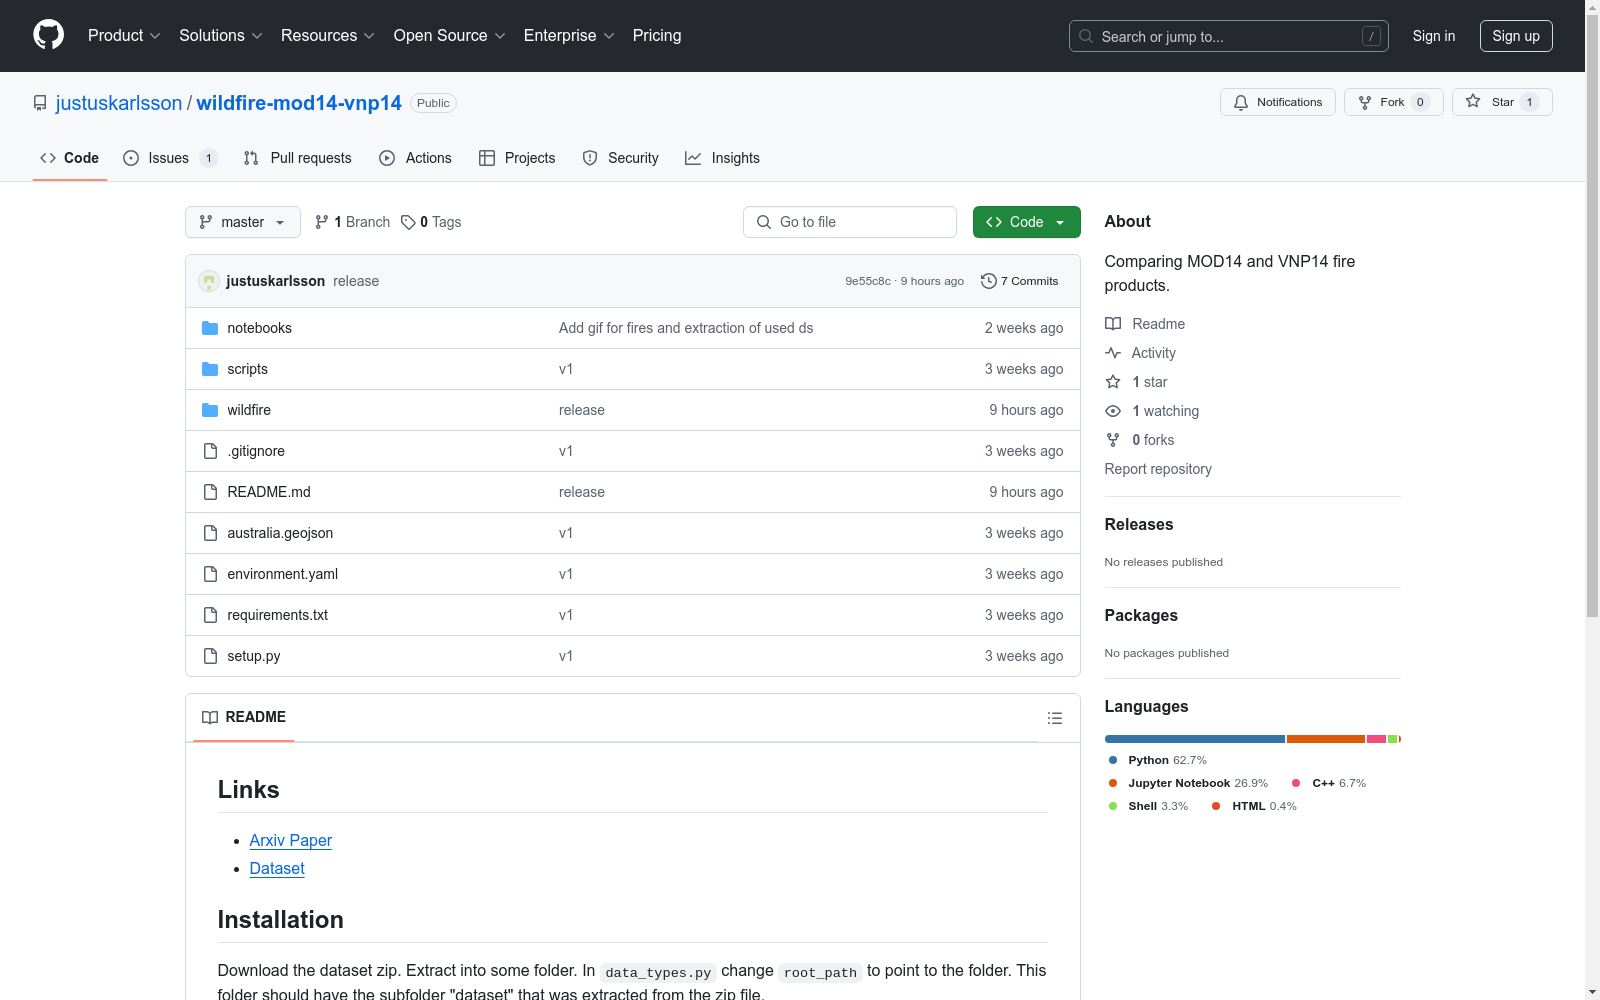Click Report repository link
Screen dimensions: 1600x1000
pyautogui.click(x=1158, y=469)
